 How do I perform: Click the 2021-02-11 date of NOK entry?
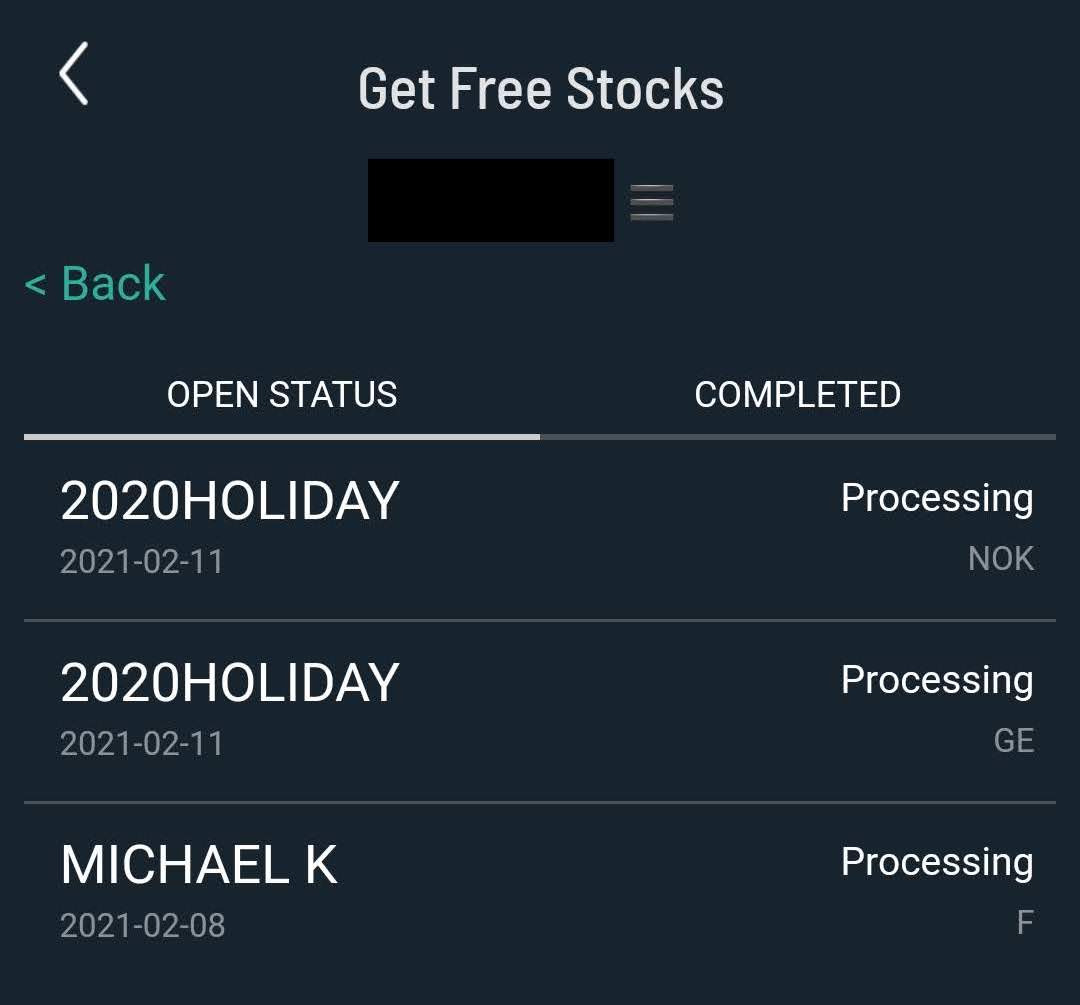click(142, 561)
